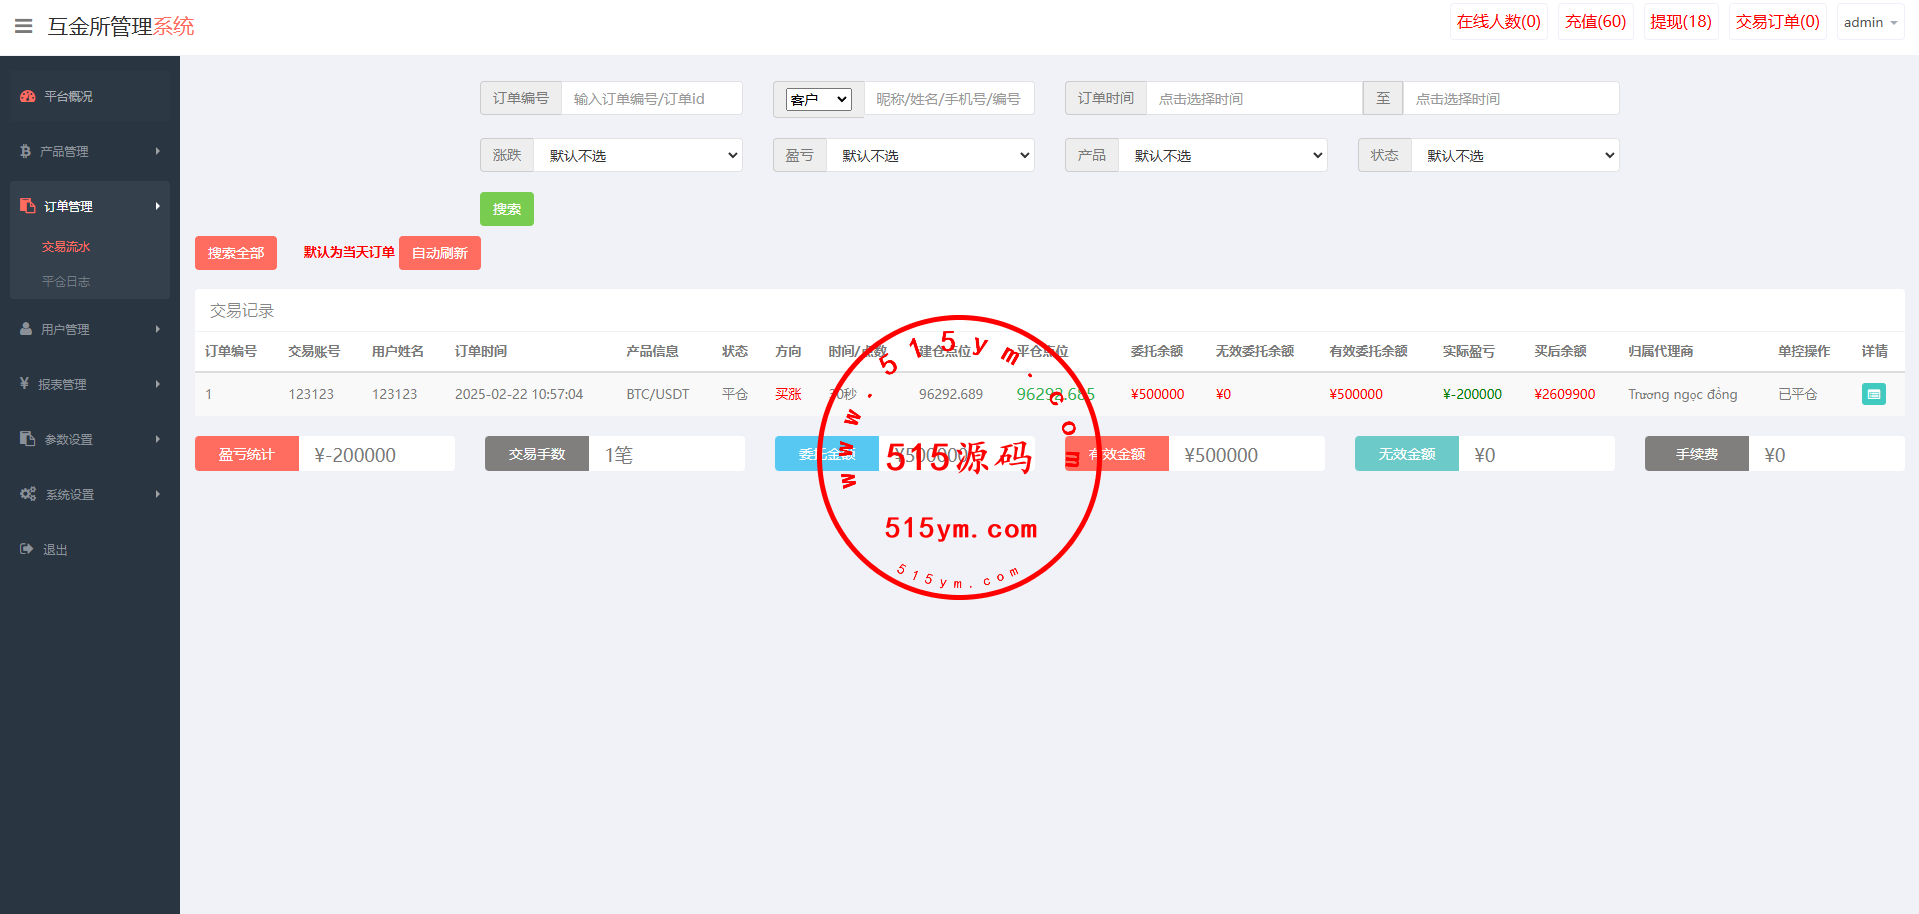The width and height of the screenshot is (1919, 914).
Task: Click the green 搜索 button
Action: coord(506,209)
